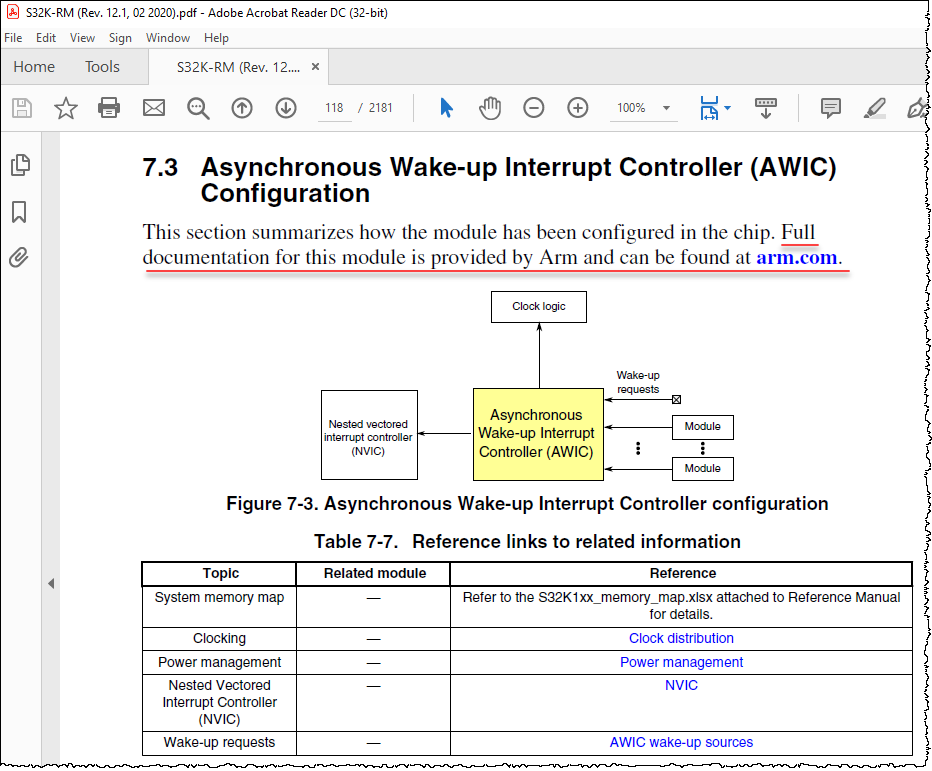
Task: Select the S32K-RM document tab
Action: pos(238,67)
